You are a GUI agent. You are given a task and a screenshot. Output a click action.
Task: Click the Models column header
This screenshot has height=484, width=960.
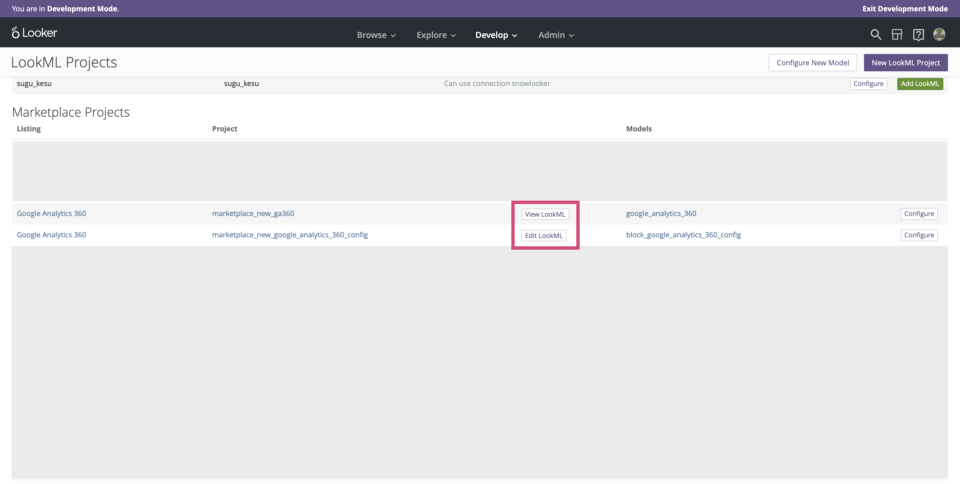(x=639, y=129)
